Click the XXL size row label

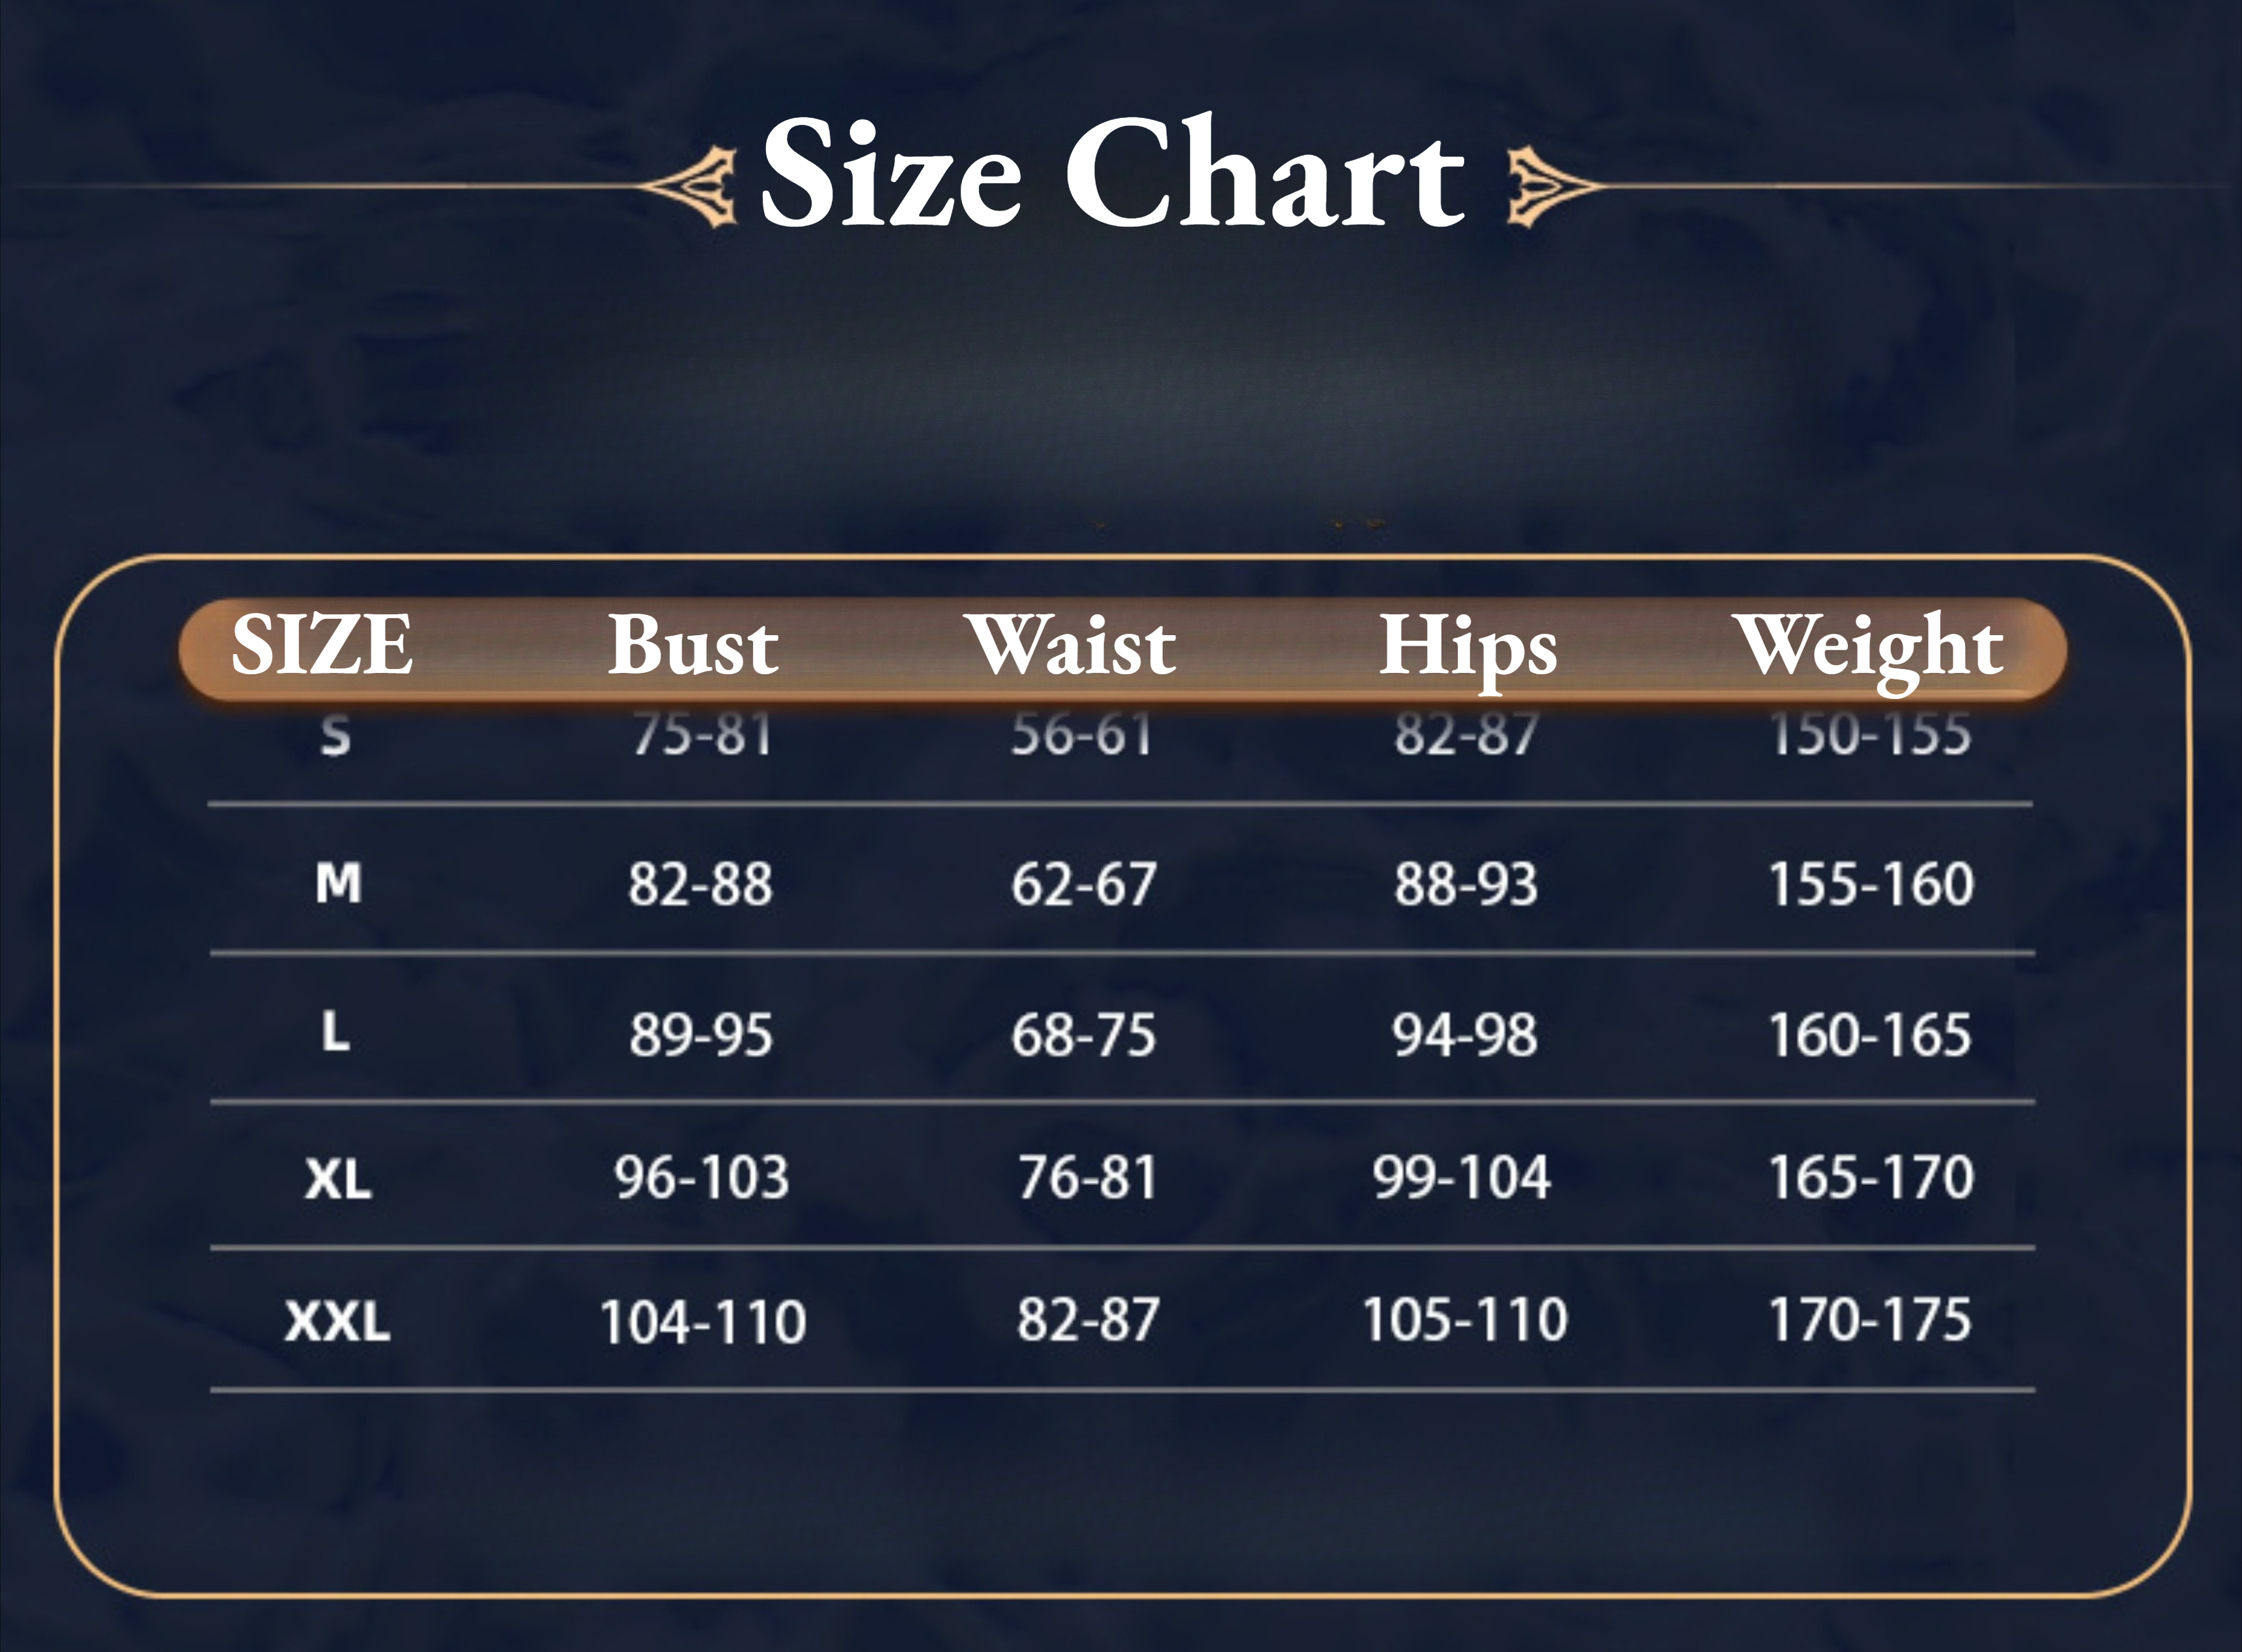click(337, 1321)
